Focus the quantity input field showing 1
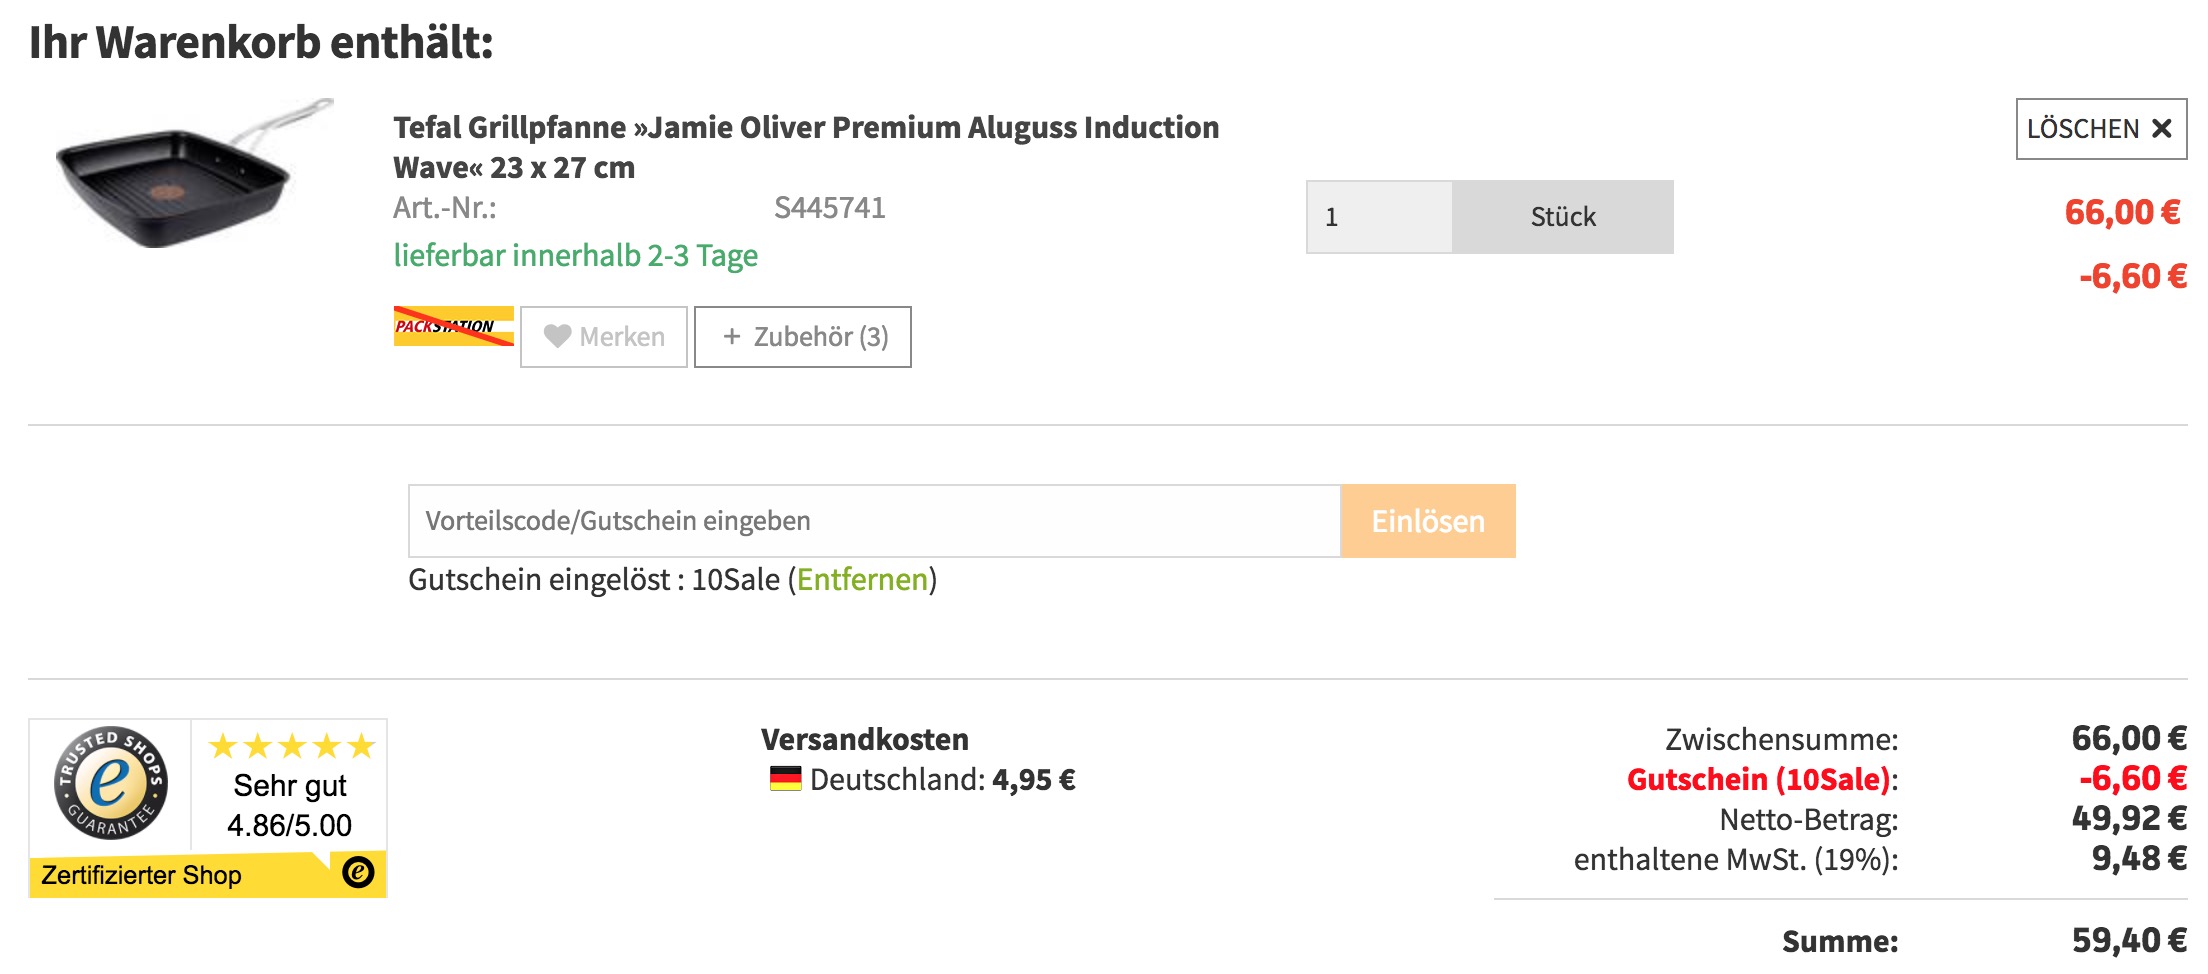The width and height of the screenshot is (2208, 974). [1379, 217]
